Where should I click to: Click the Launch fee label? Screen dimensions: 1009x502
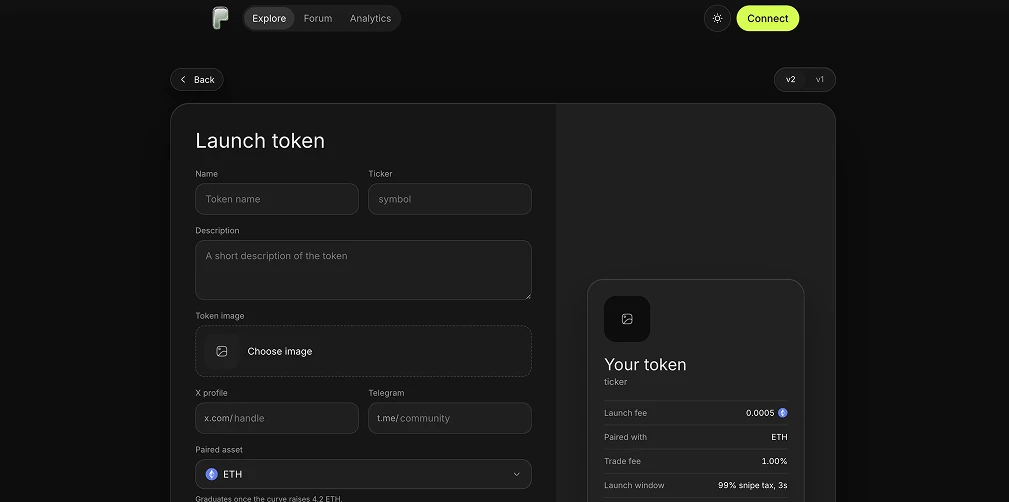[625, 413]
